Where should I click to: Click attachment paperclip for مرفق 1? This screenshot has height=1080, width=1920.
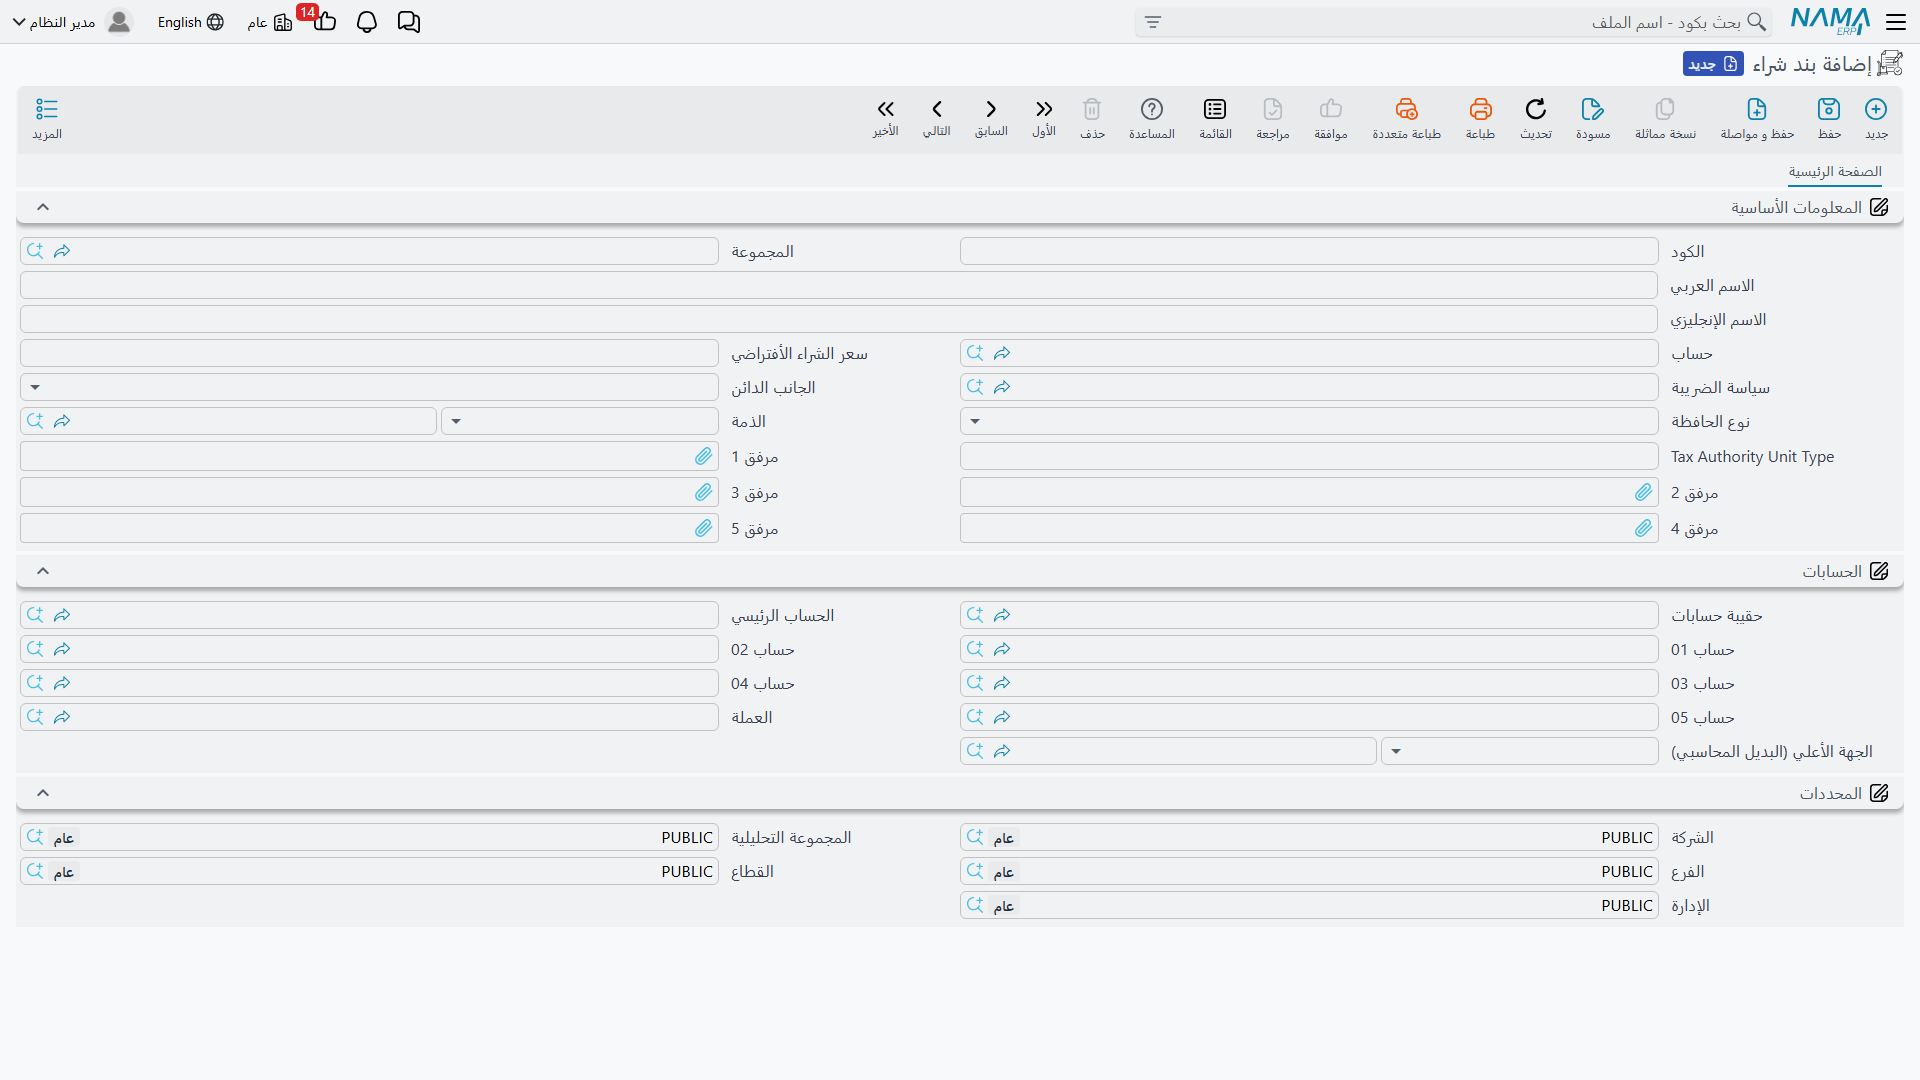pyautogui.click(x=704, y=456)
